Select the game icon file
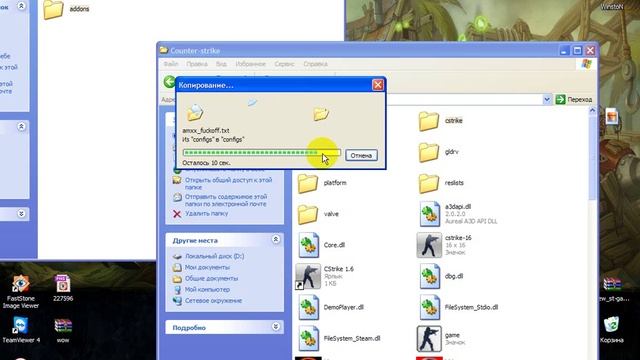The image size is (640, 360). [429, 338]
